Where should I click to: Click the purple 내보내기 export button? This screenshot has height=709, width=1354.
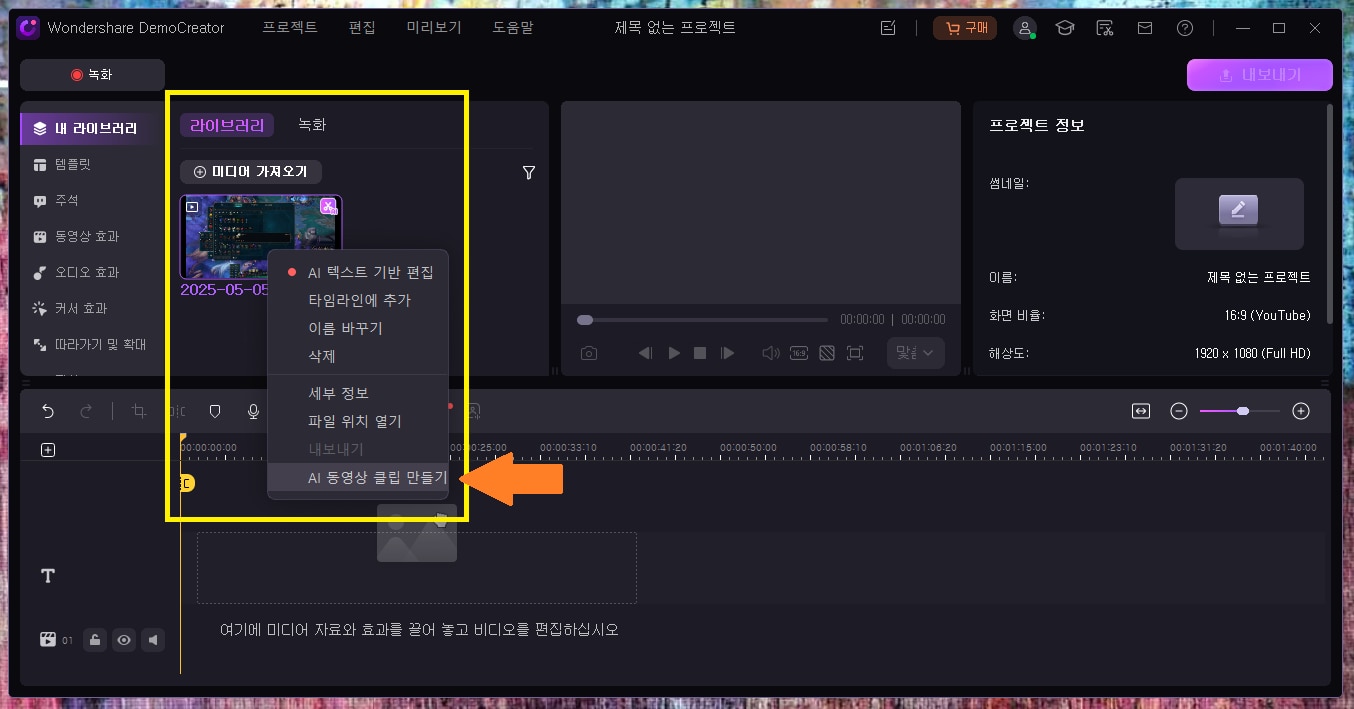pyautogui.click(x=1259, y=75)
